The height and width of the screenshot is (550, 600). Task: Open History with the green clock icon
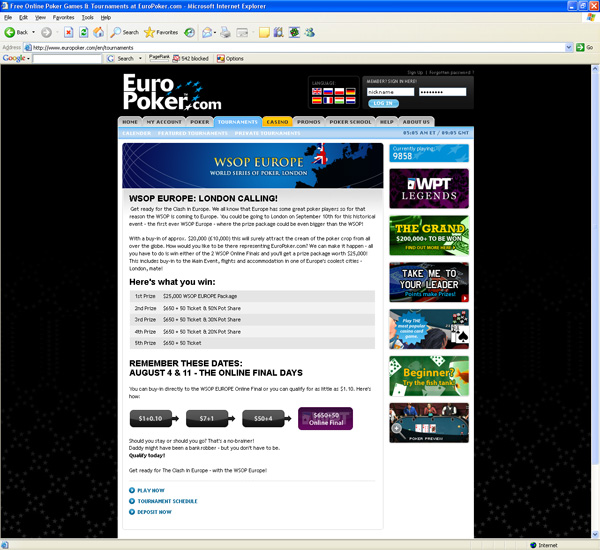[189, 33]
